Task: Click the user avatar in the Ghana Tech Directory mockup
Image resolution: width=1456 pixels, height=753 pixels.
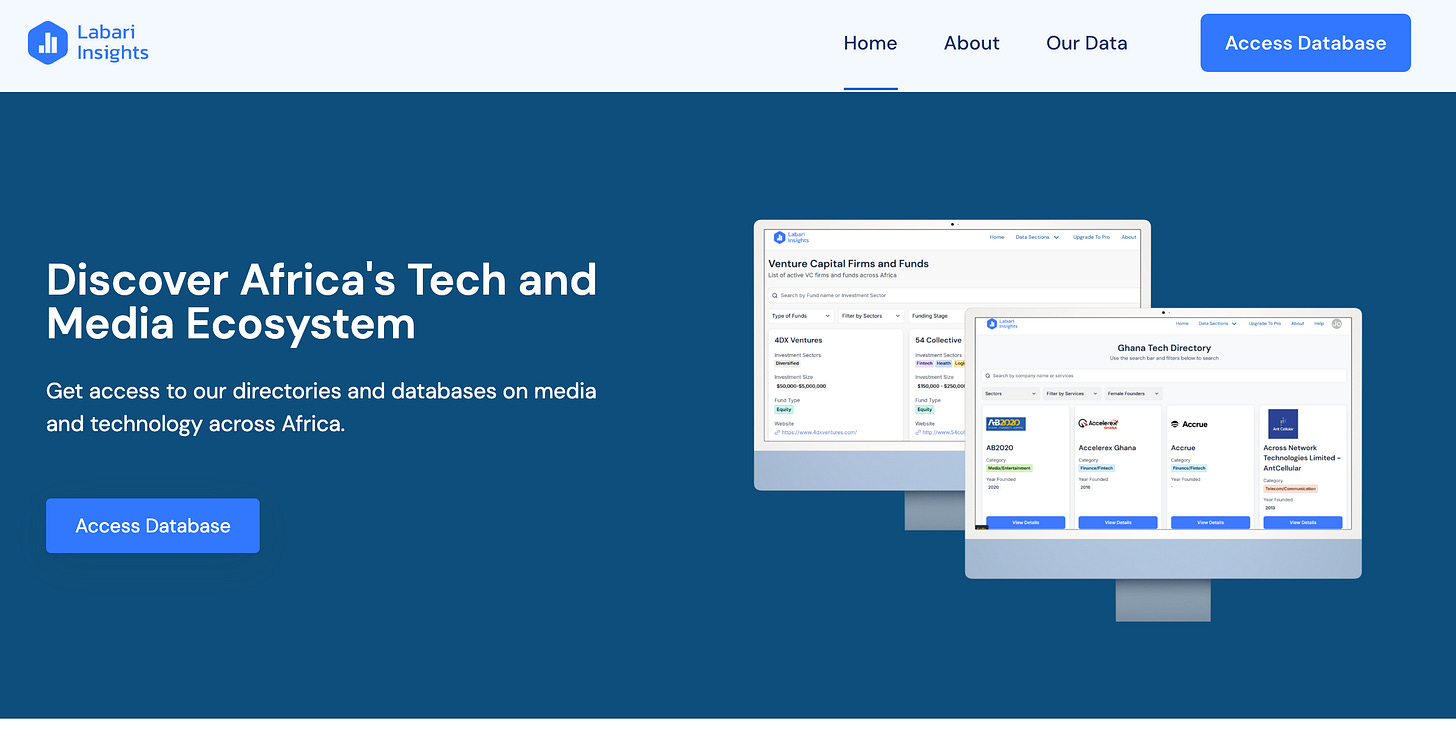Action: (1337, 324)
